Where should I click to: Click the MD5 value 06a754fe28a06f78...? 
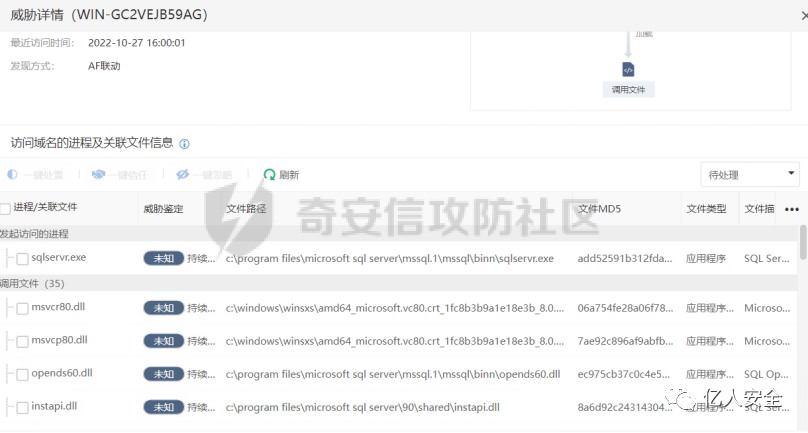point(625,308)
